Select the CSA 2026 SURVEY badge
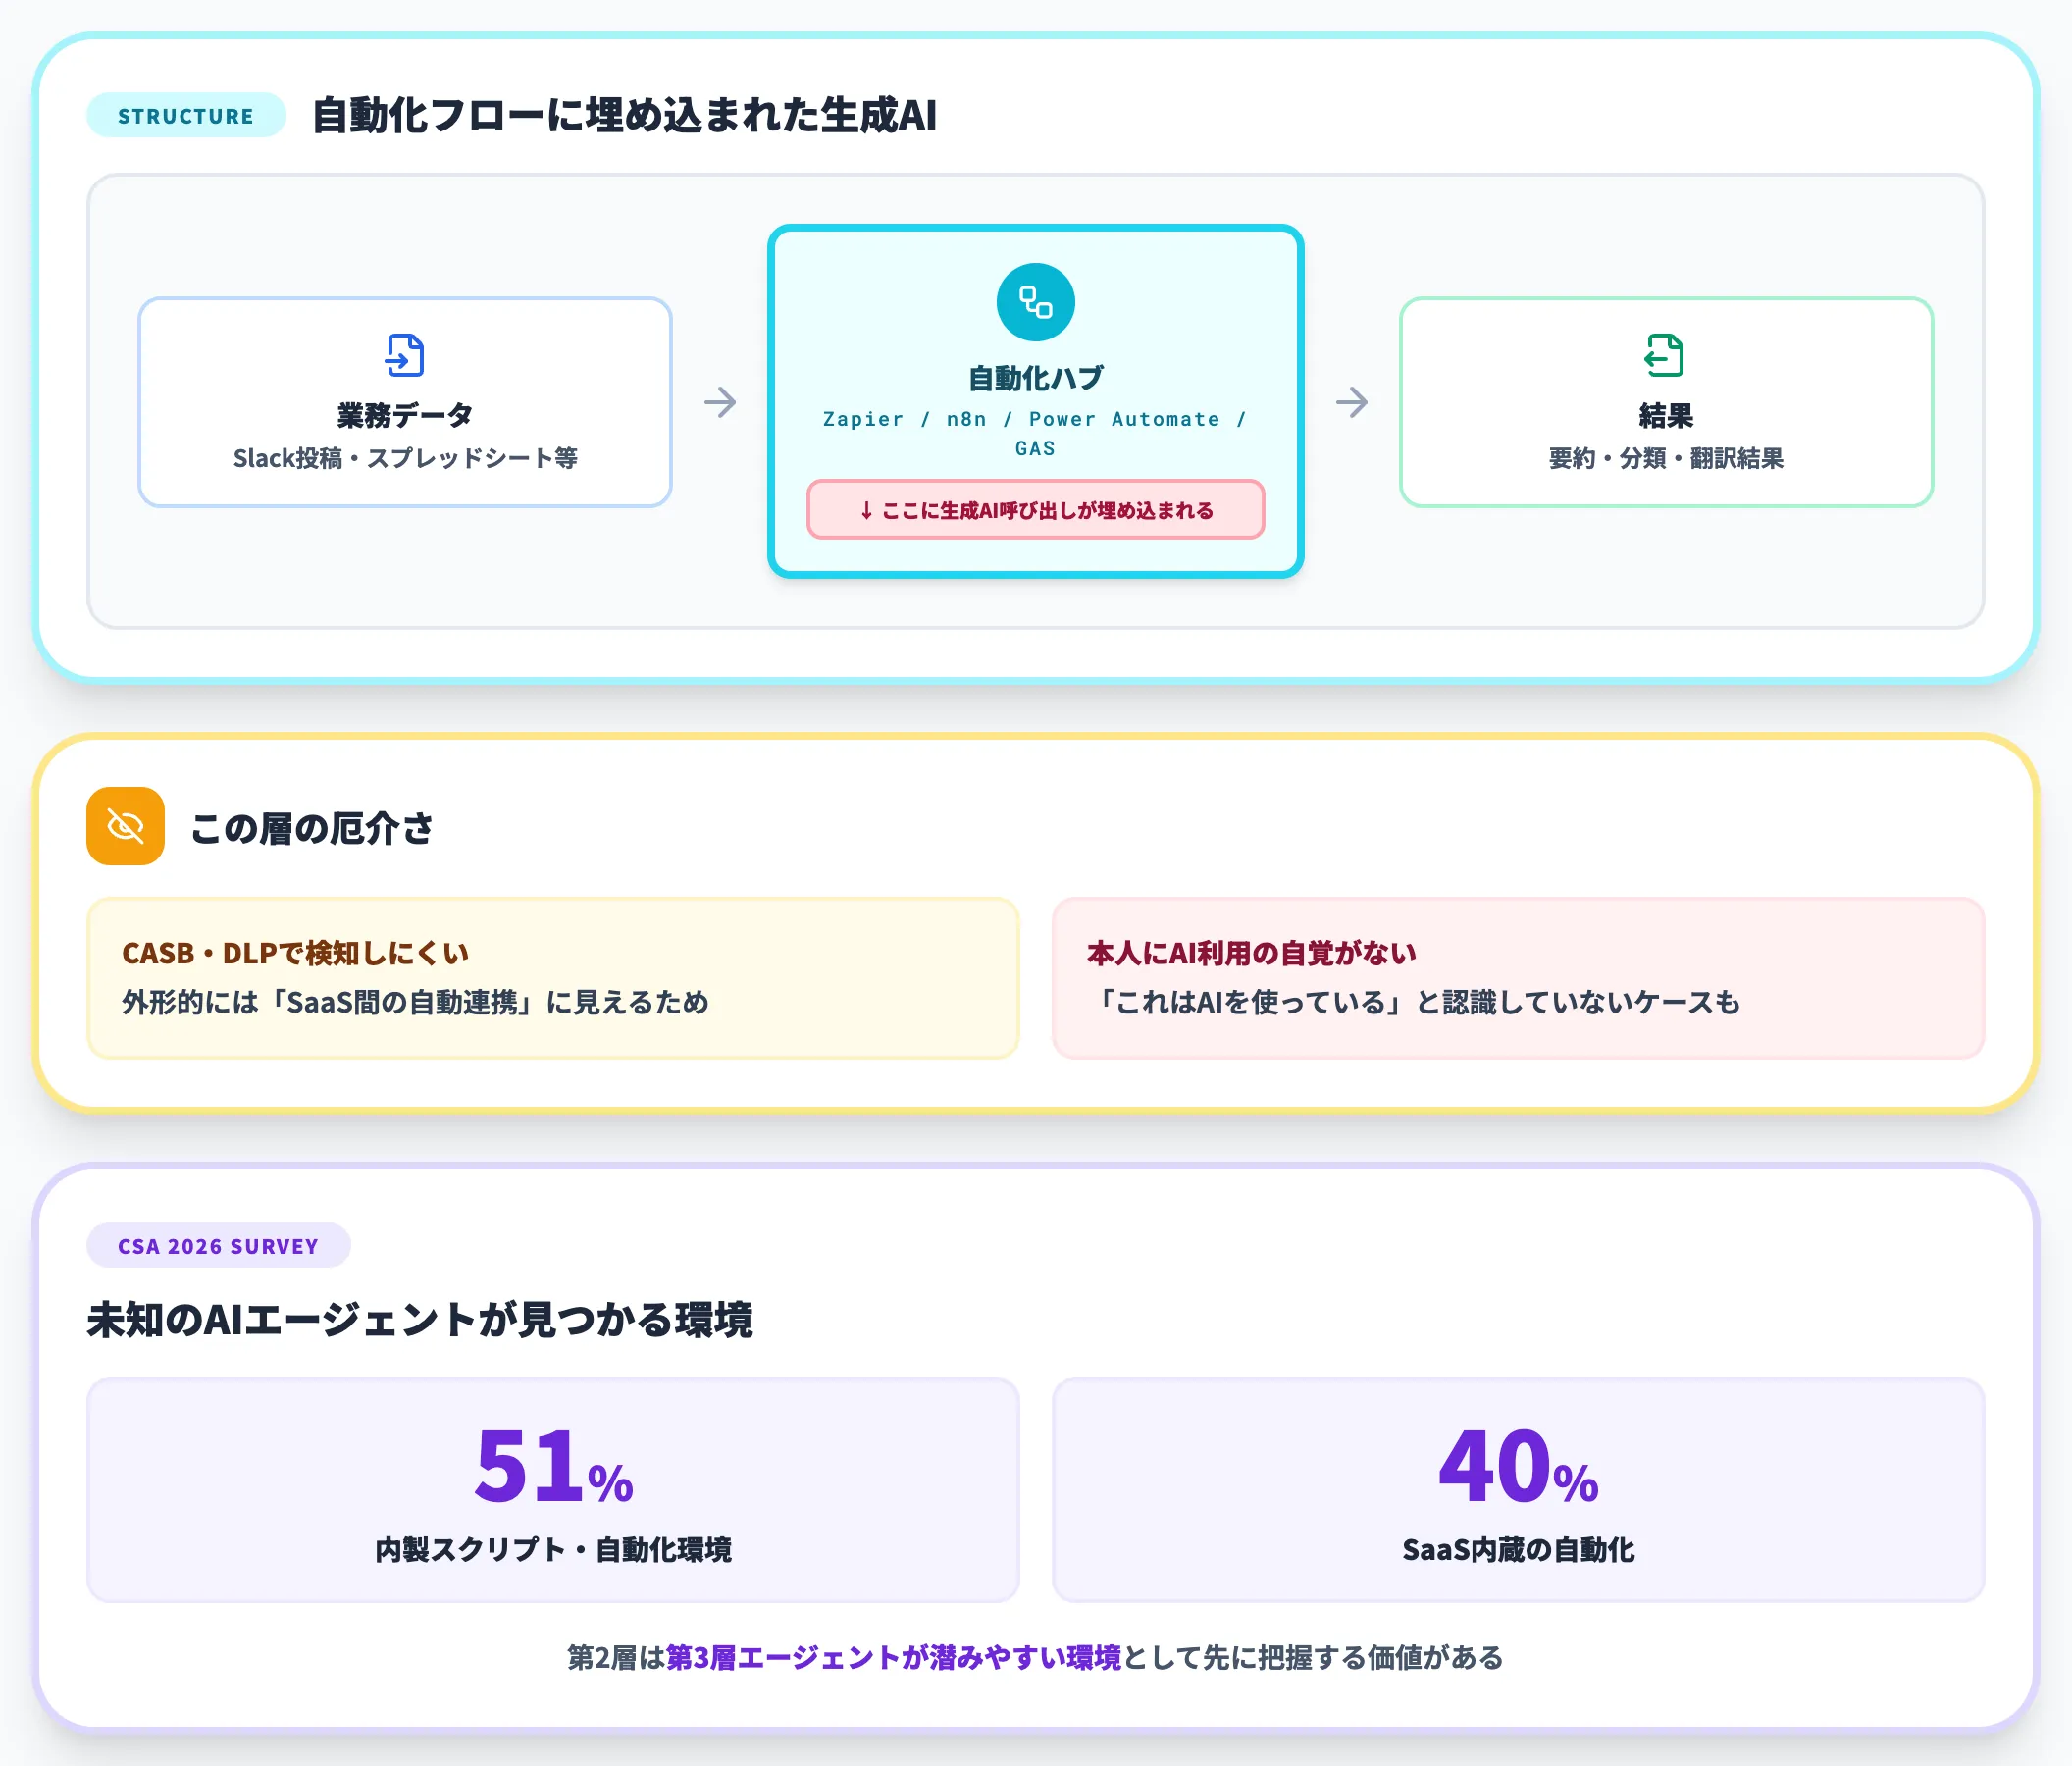This screenshot has height=1766, width=2072. point(218,1246)
